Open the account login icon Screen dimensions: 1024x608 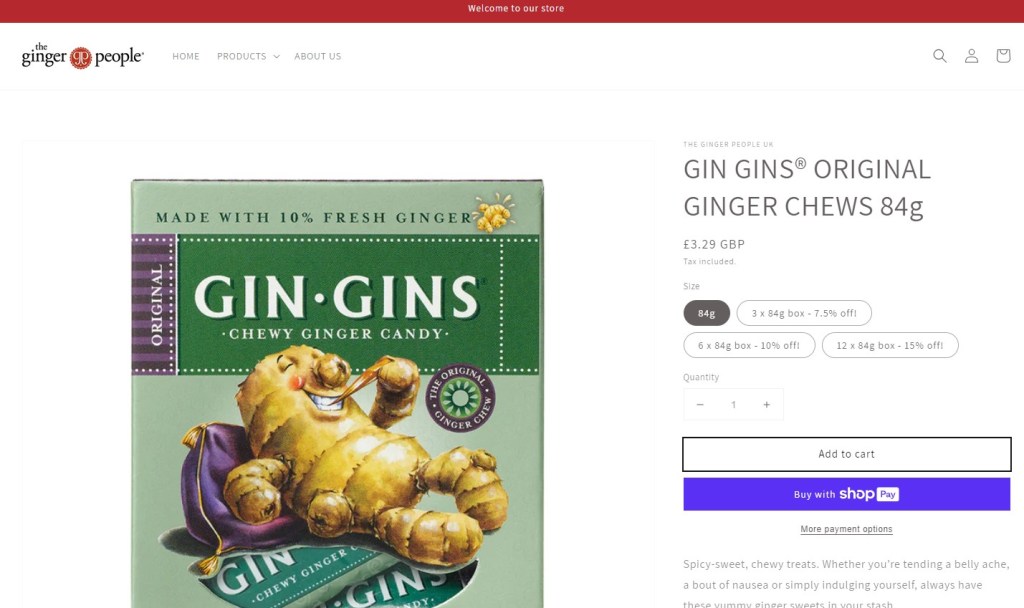[x=971, y=56]
